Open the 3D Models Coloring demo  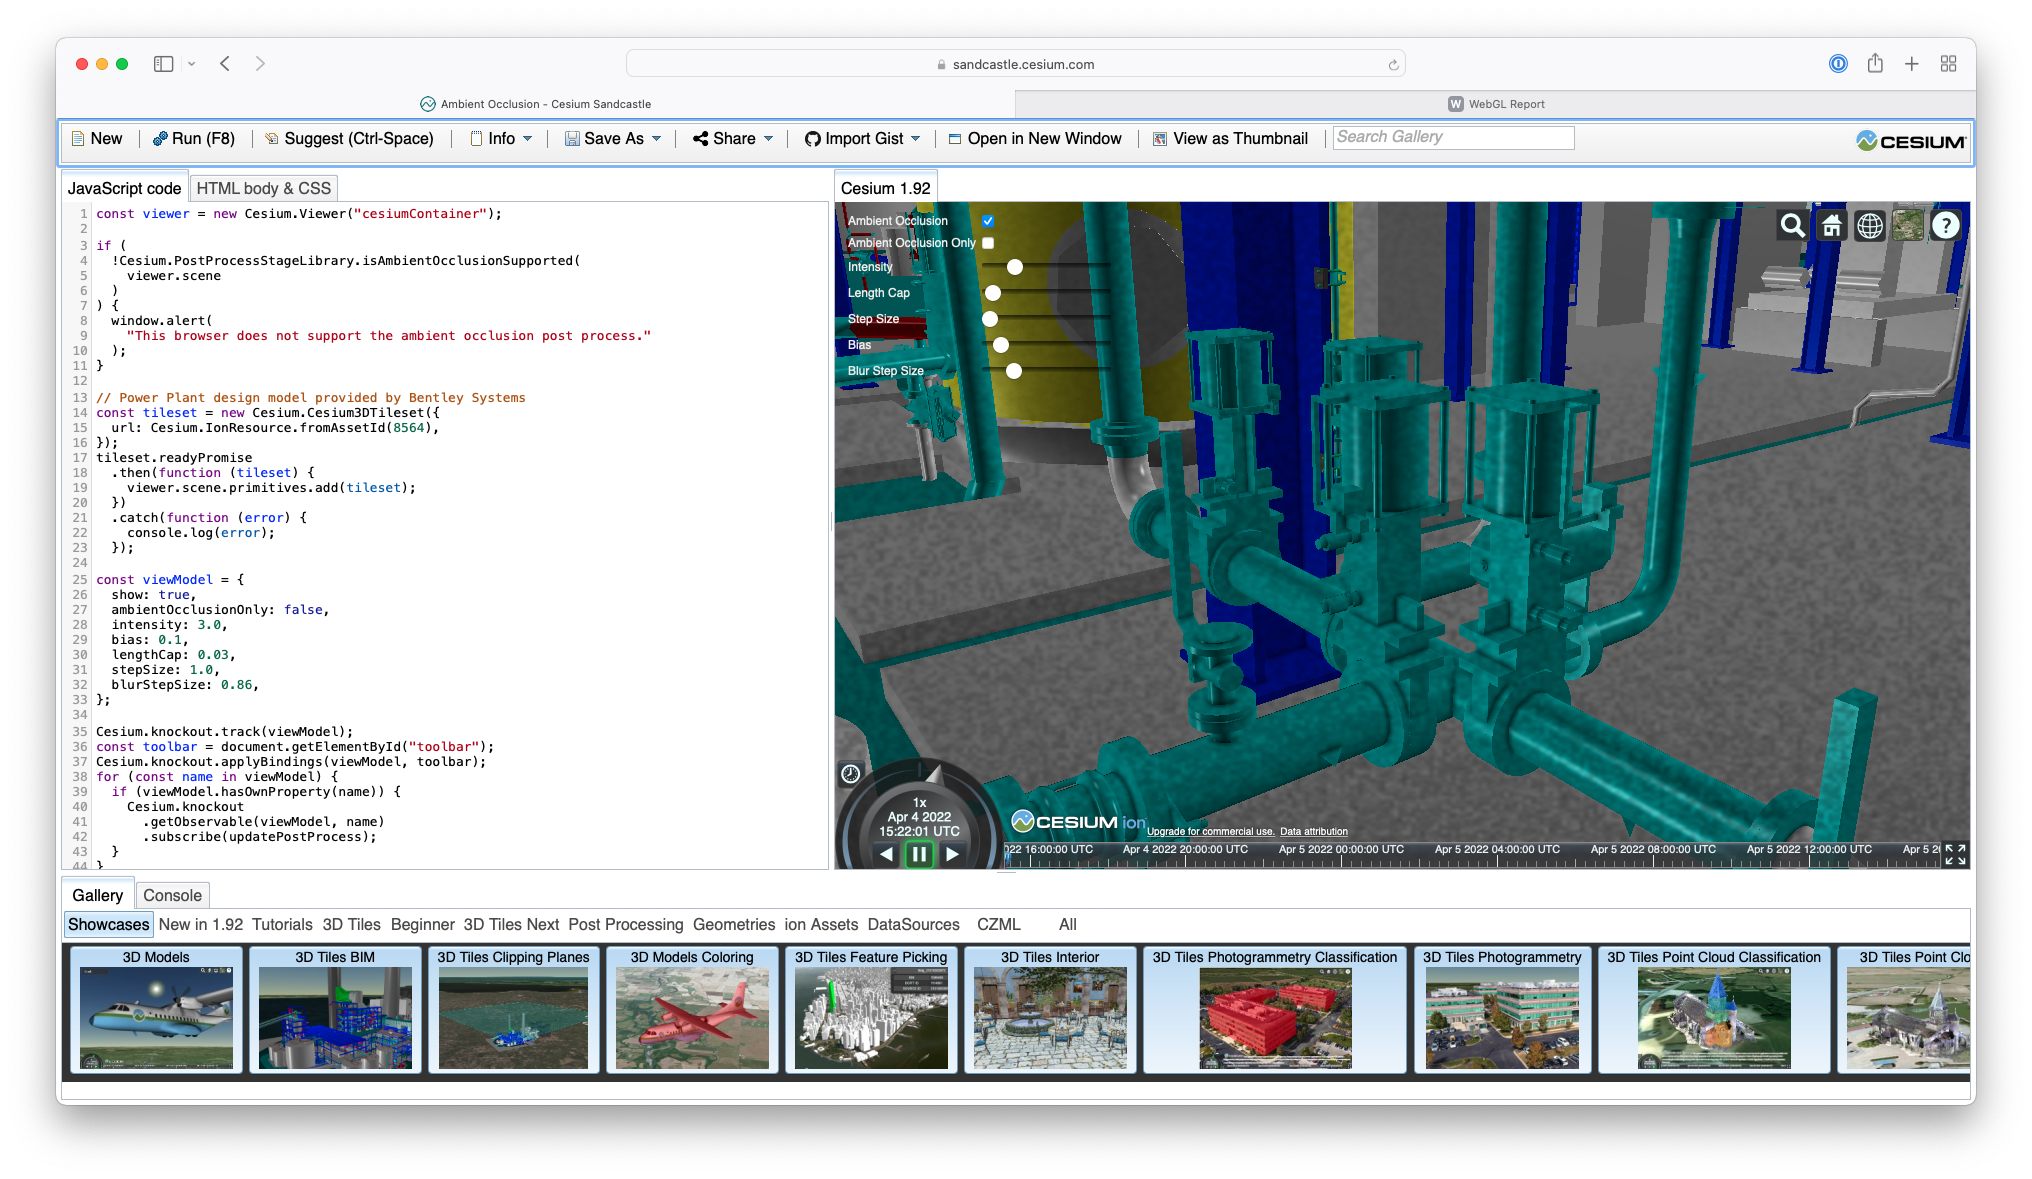coord(692,1010)
